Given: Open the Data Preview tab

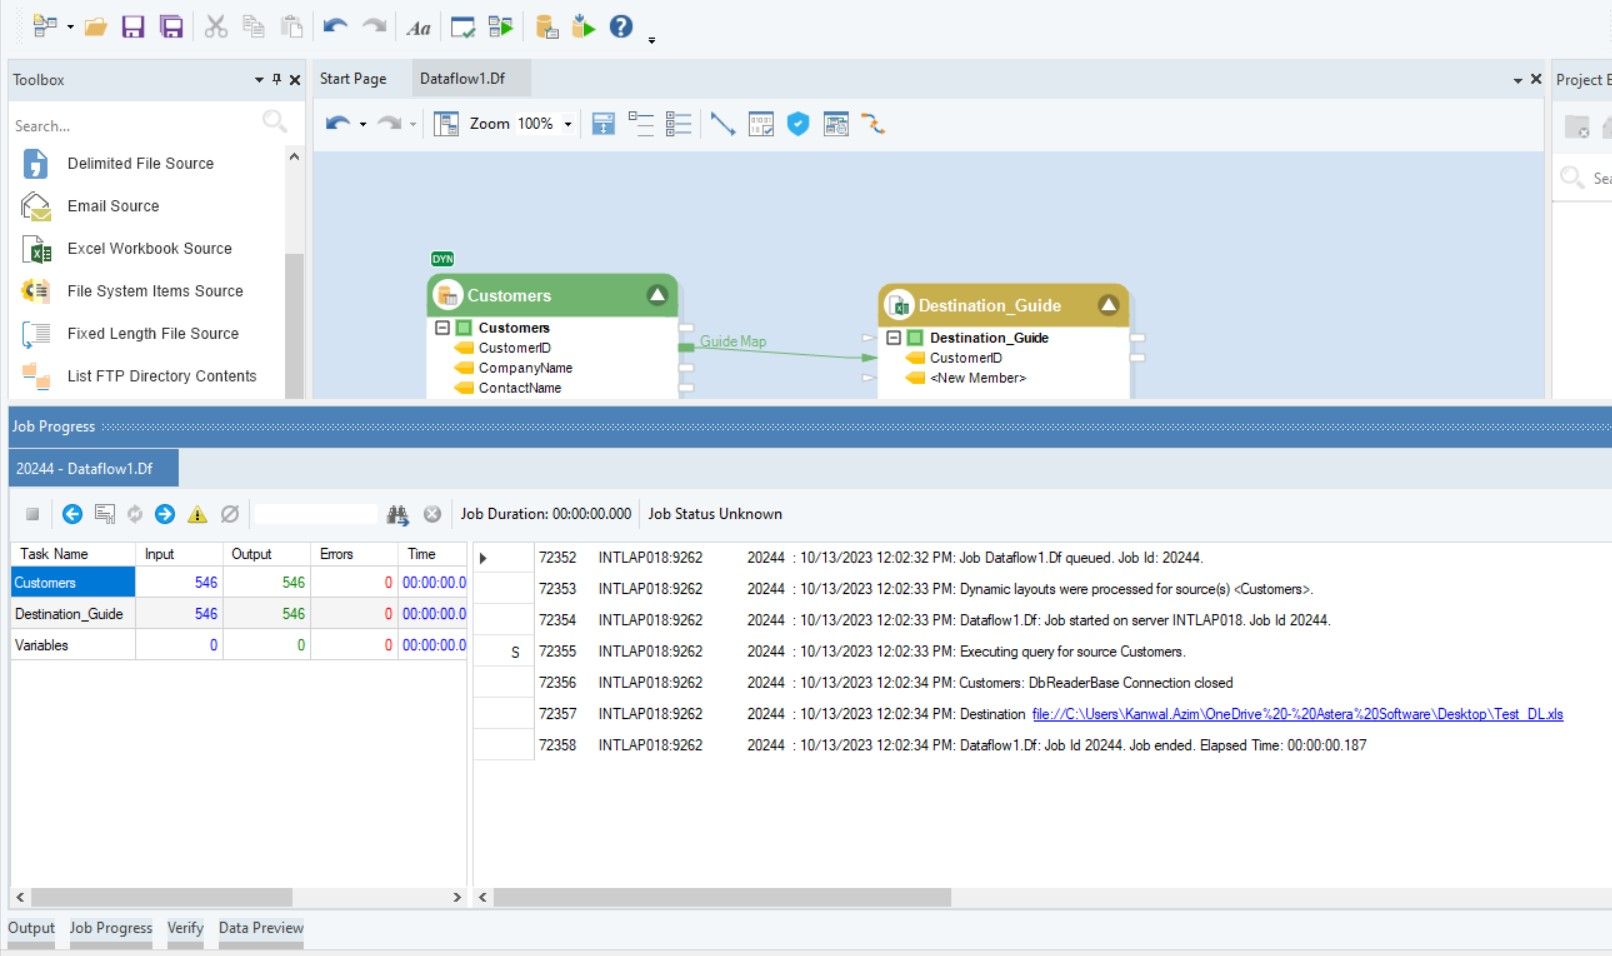Looking at the screenshot, I should (x=261, y=928).
